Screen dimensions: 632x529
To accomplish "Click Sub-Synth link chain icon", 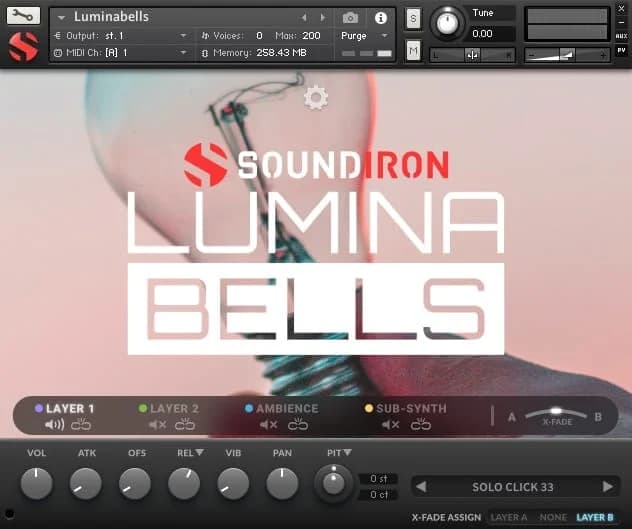I will tap(421, 425).
